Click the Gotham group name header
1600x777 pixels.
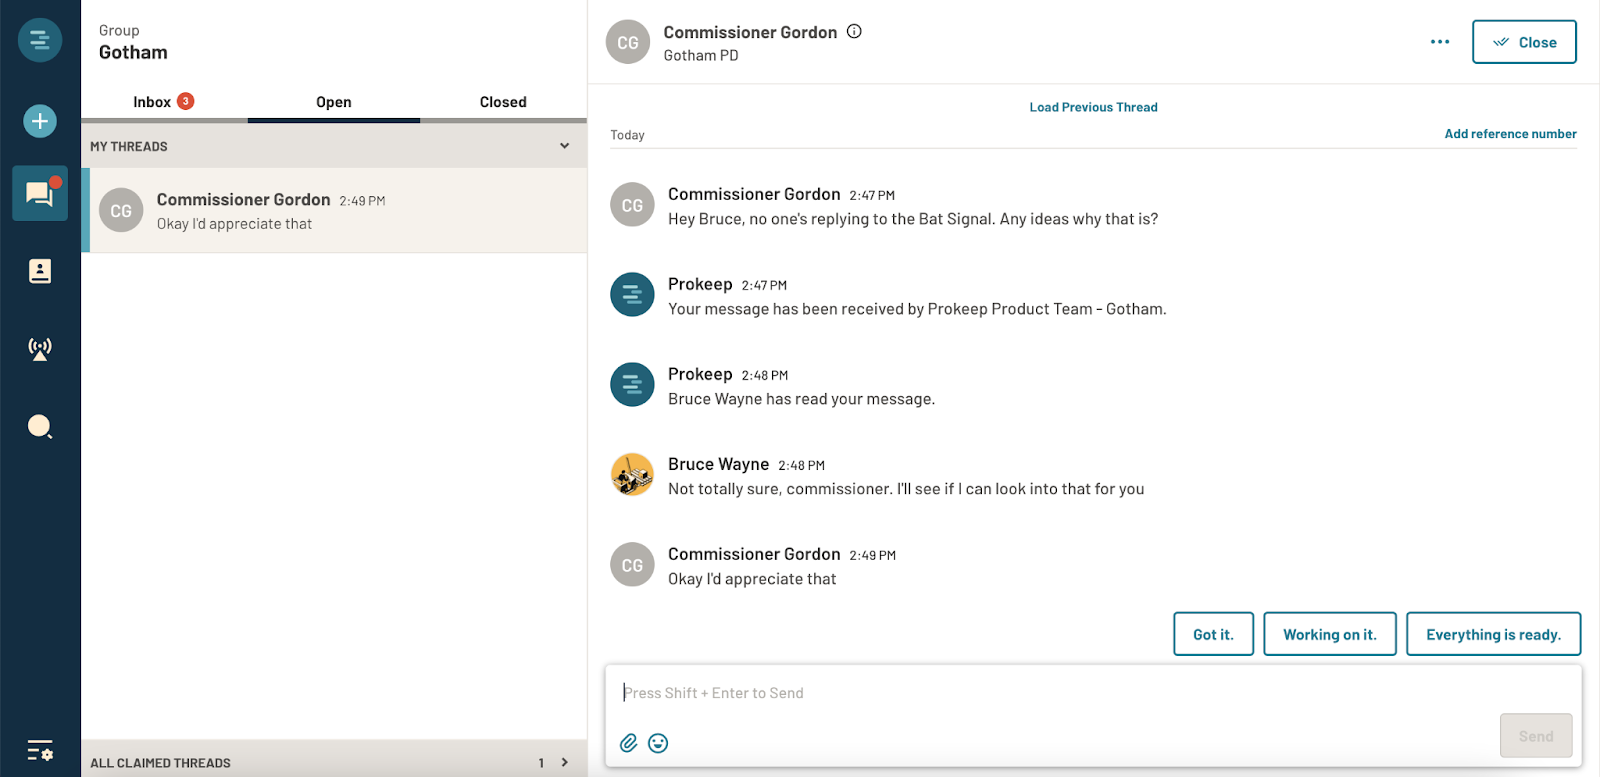coord(133,53)
